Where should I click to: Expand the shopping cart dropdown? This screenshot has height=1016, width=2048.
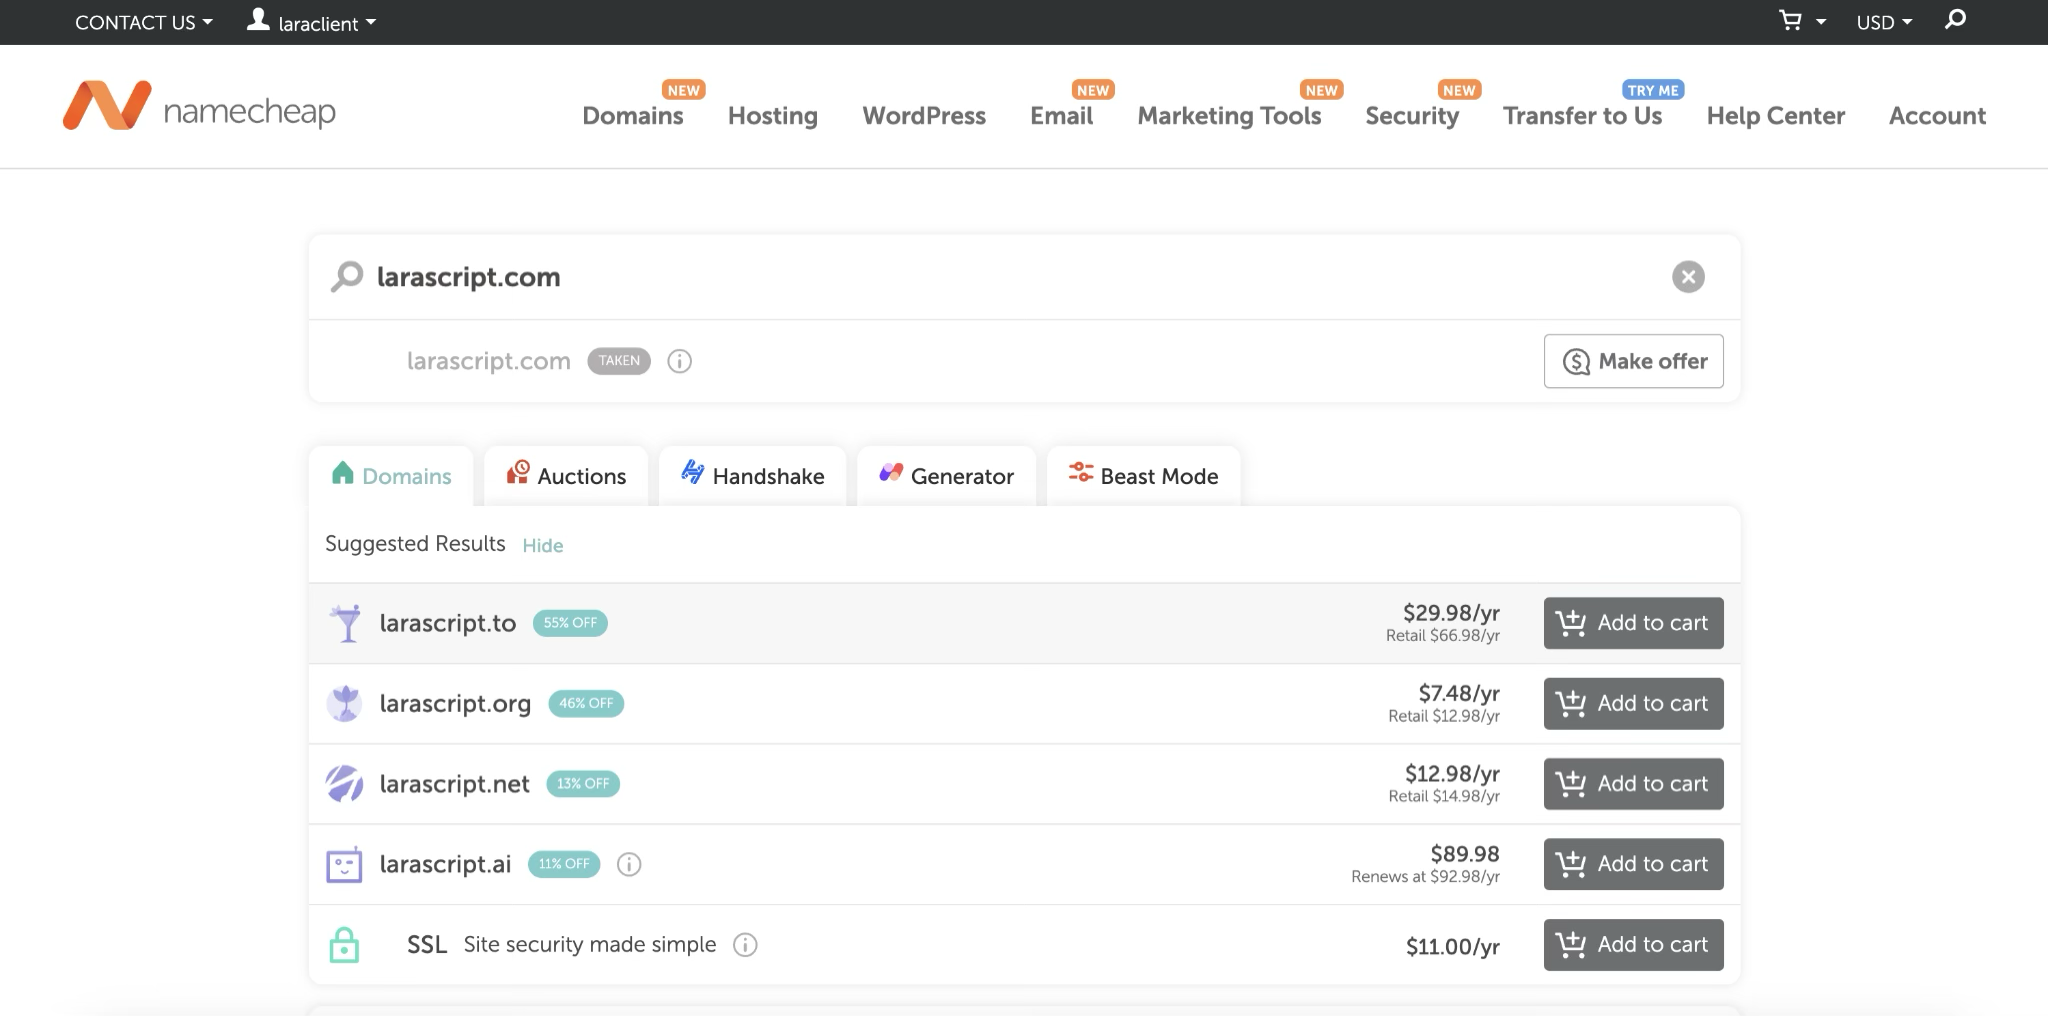(1801, 22)
